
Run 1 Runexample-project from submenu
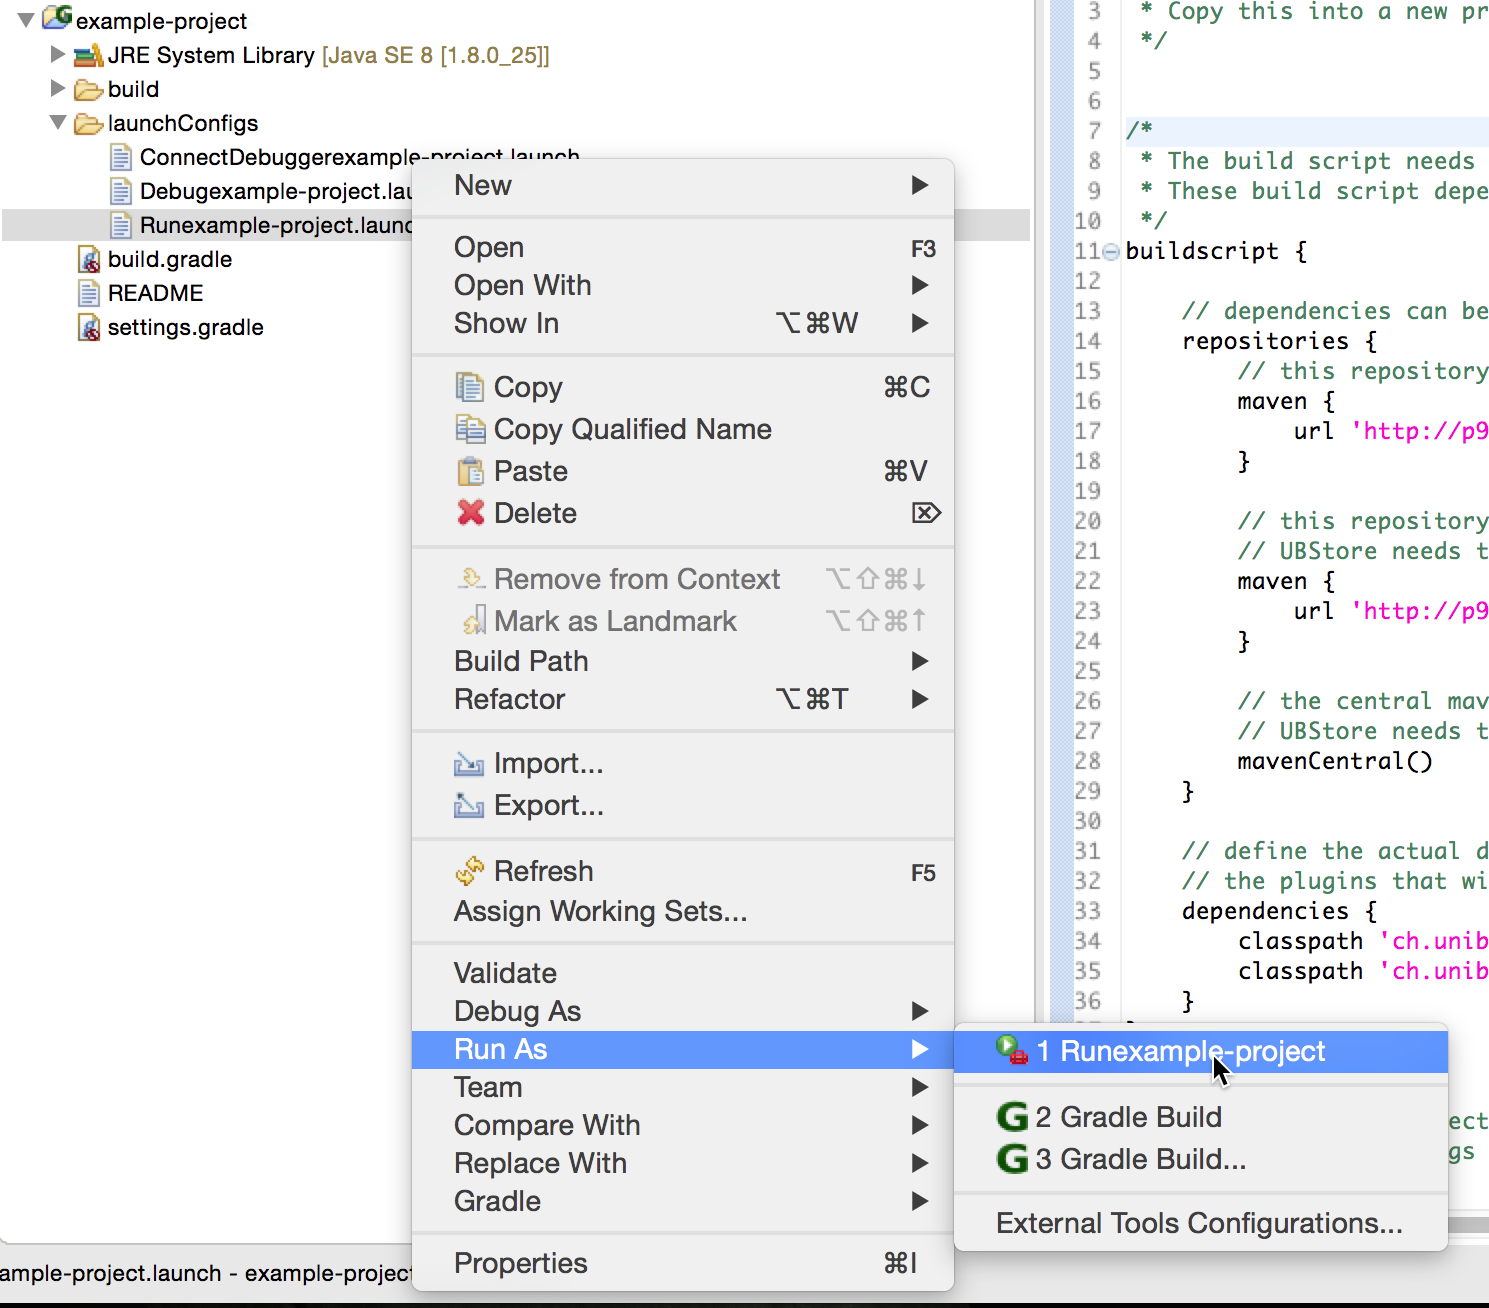(1201, 1051)
